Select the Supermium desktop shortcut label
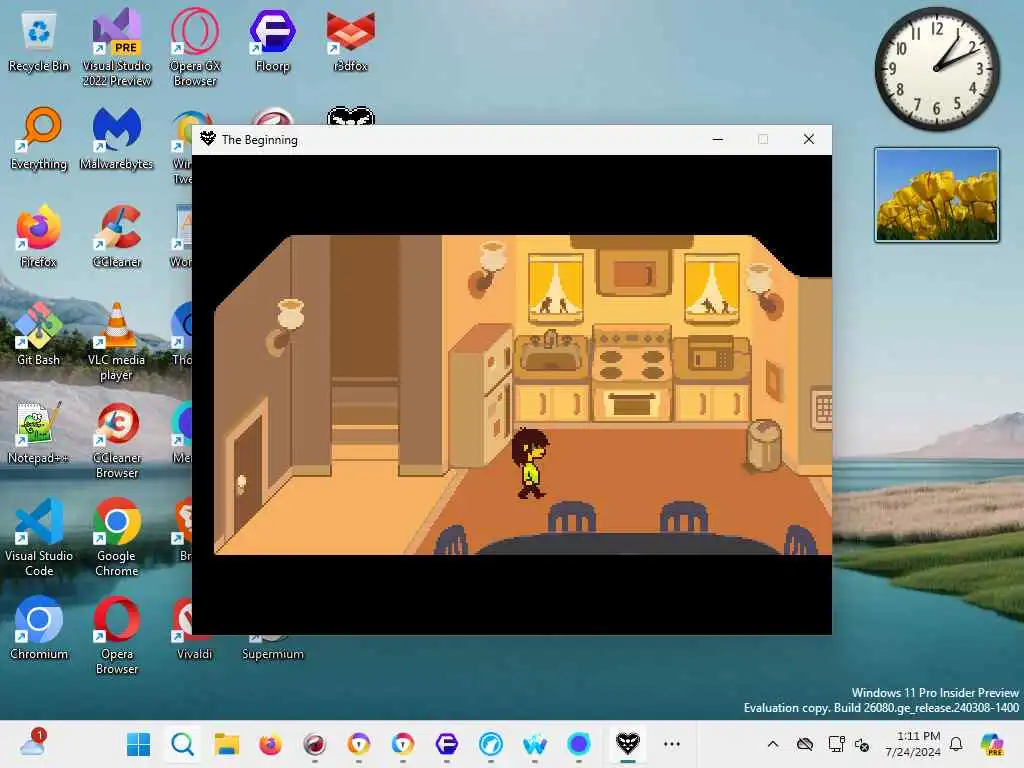1024x768 pixels. (273, 654)
